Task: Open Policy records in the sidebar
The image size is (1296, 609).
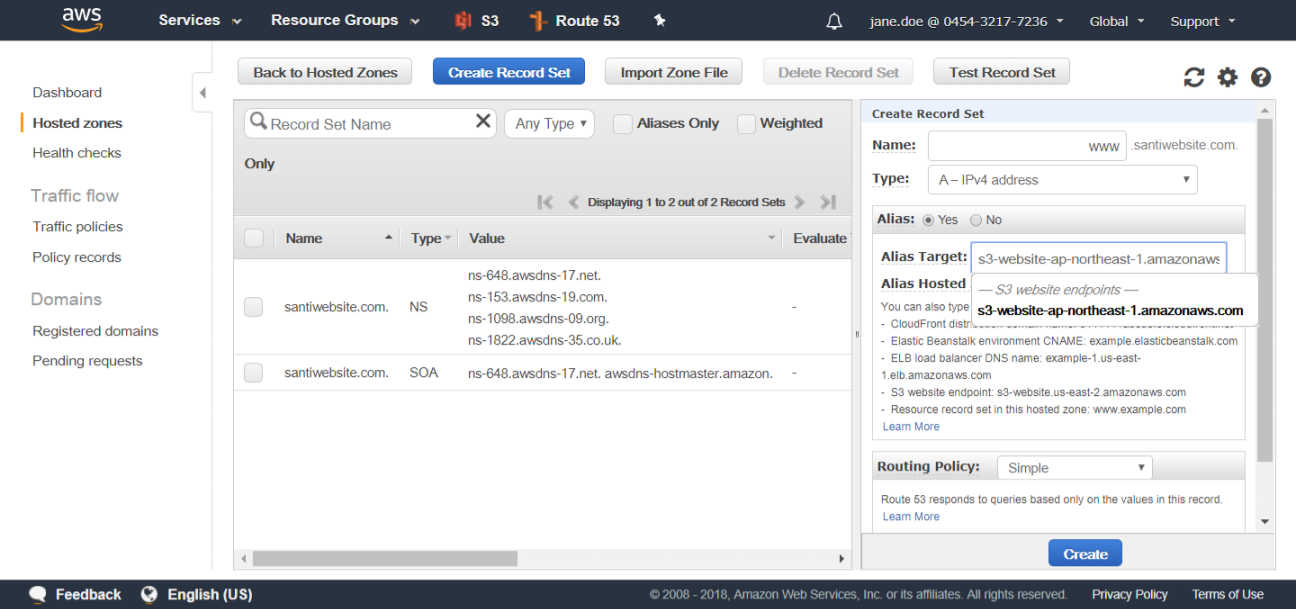Action: click(x=76, y=257)
